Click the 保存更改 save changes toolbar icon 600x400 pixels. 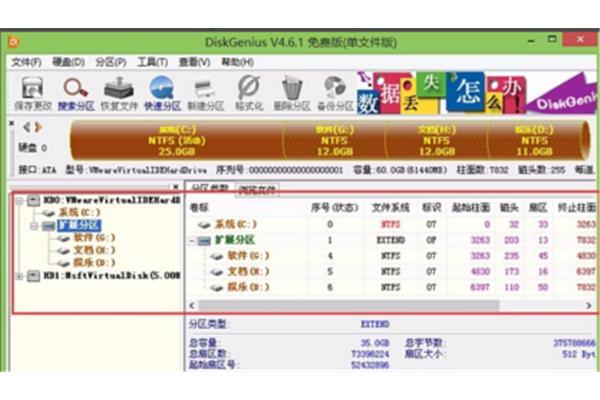tap(33, 94)
